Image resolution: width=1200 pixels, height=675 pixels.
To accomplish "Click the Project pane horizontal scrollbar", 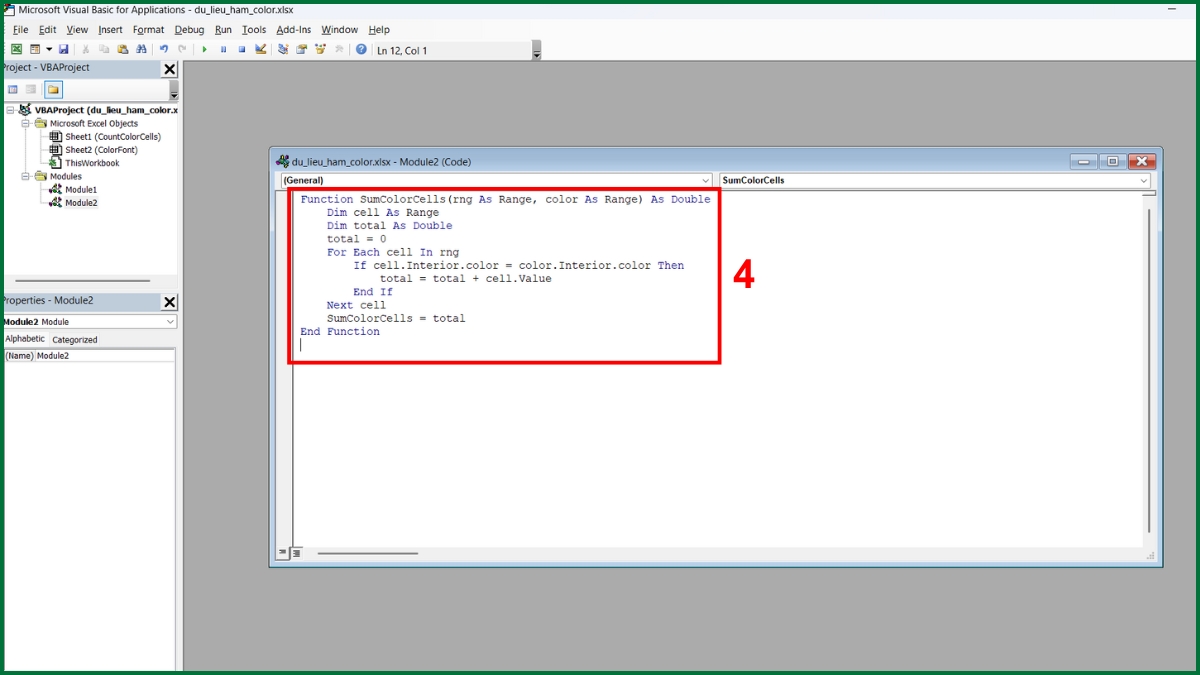I will [83, 281].
